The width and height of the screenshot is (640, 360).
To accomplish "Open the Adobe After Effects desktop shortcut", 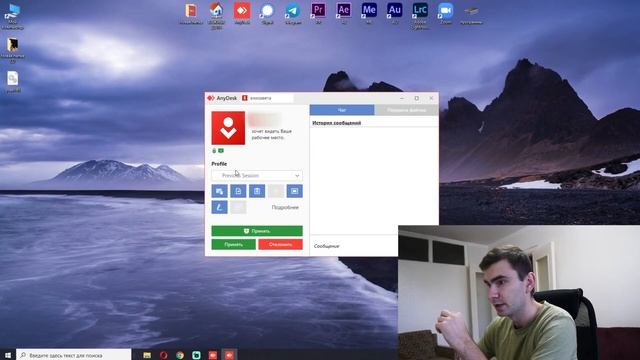I will click(344, 13).
